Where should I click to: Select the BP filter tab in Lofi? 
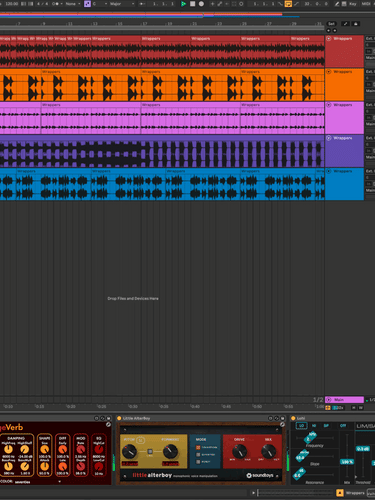(x=326, y=426)
